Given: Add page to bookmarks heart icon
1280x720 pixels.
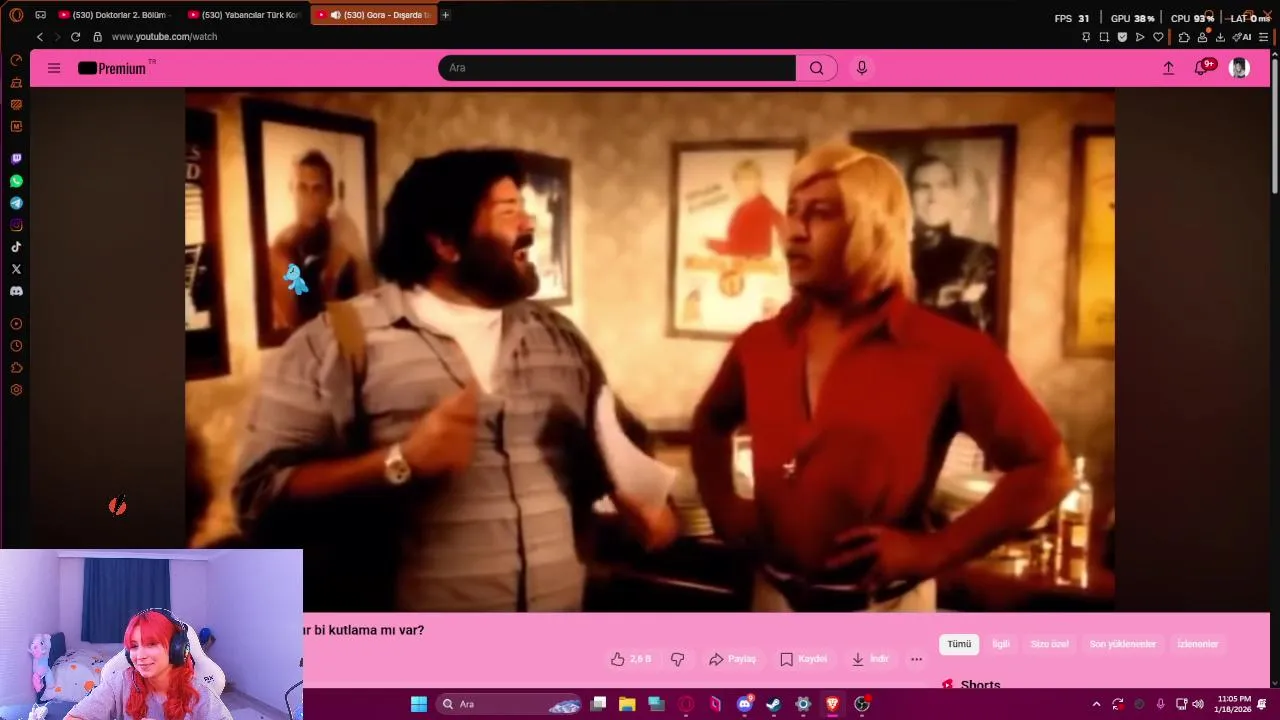Looking at the screenshot, I should [1158, 37].
